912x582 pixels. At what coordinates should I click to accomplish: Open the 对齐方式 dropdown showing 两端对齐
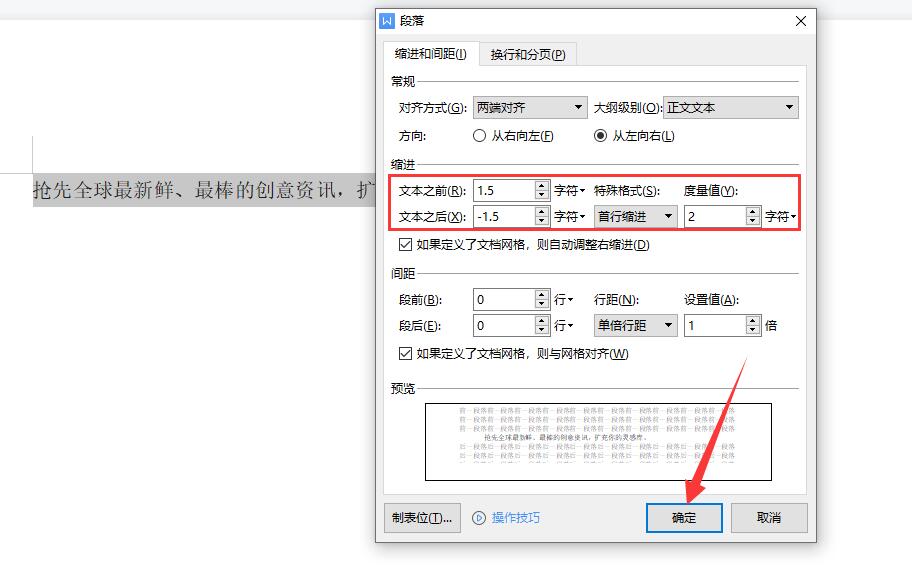click(x=530, y=107)
